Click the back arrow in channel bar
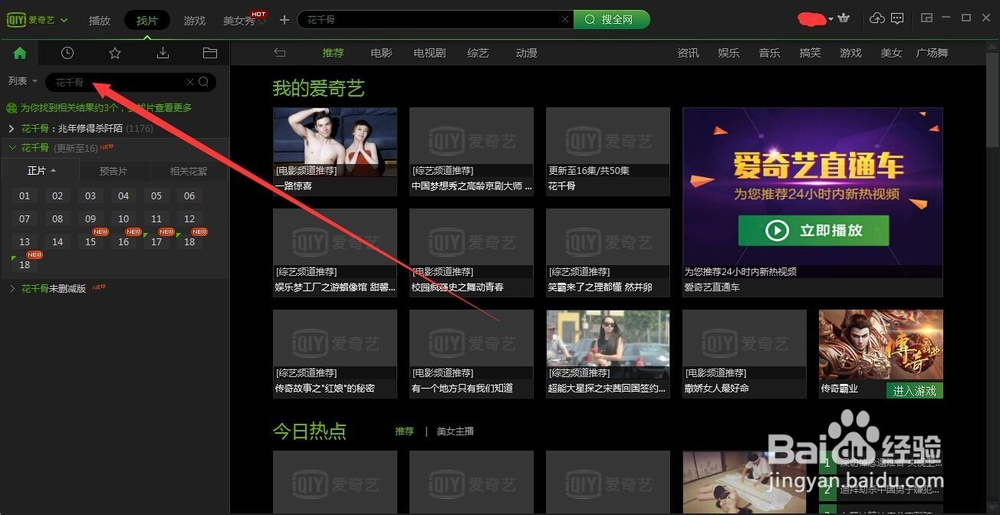Viewport: 1000px width, 515px height. point(279,53)
